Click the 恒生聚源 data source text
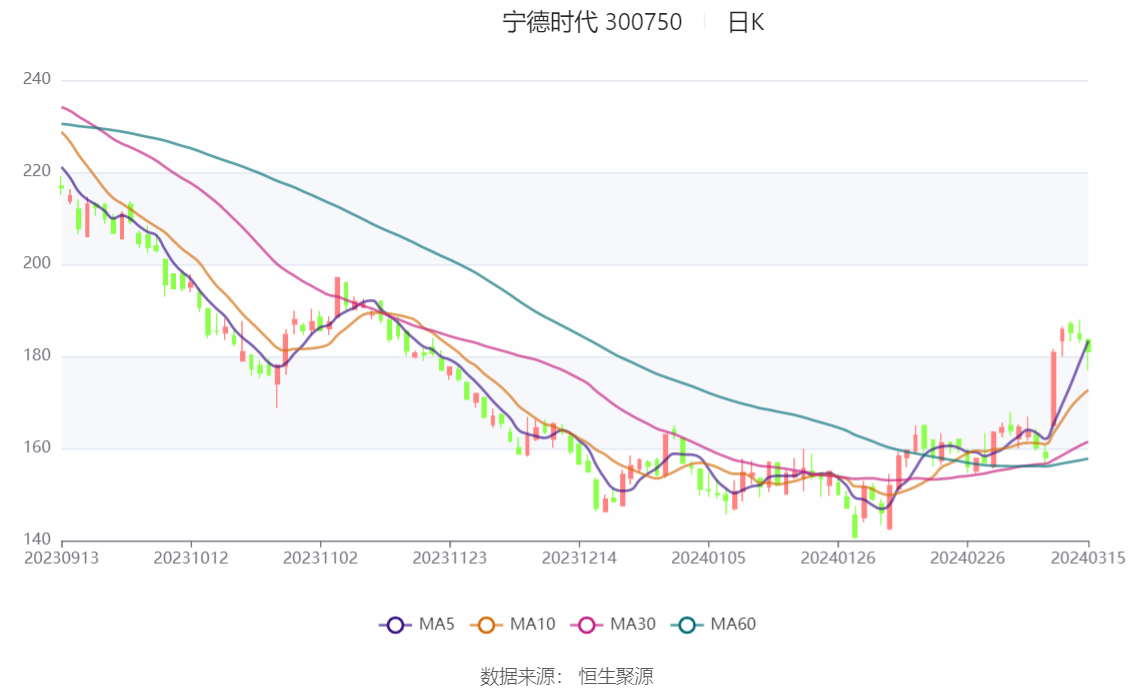This screenshot has height=689, width=1134. 616,677
